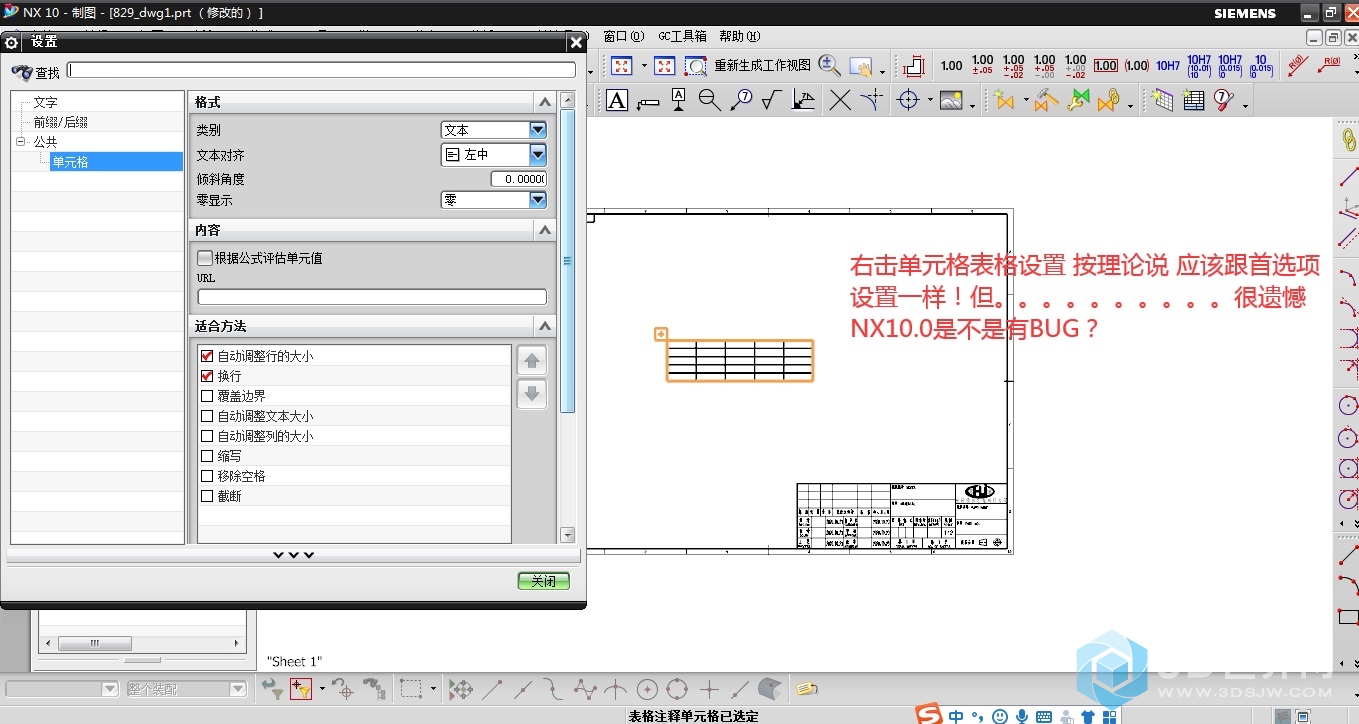Viewport: 1359px width, 724px height.
Task: Toggle the '换行' checkbox
Action: pyautogui.click(x=207, y=376)
